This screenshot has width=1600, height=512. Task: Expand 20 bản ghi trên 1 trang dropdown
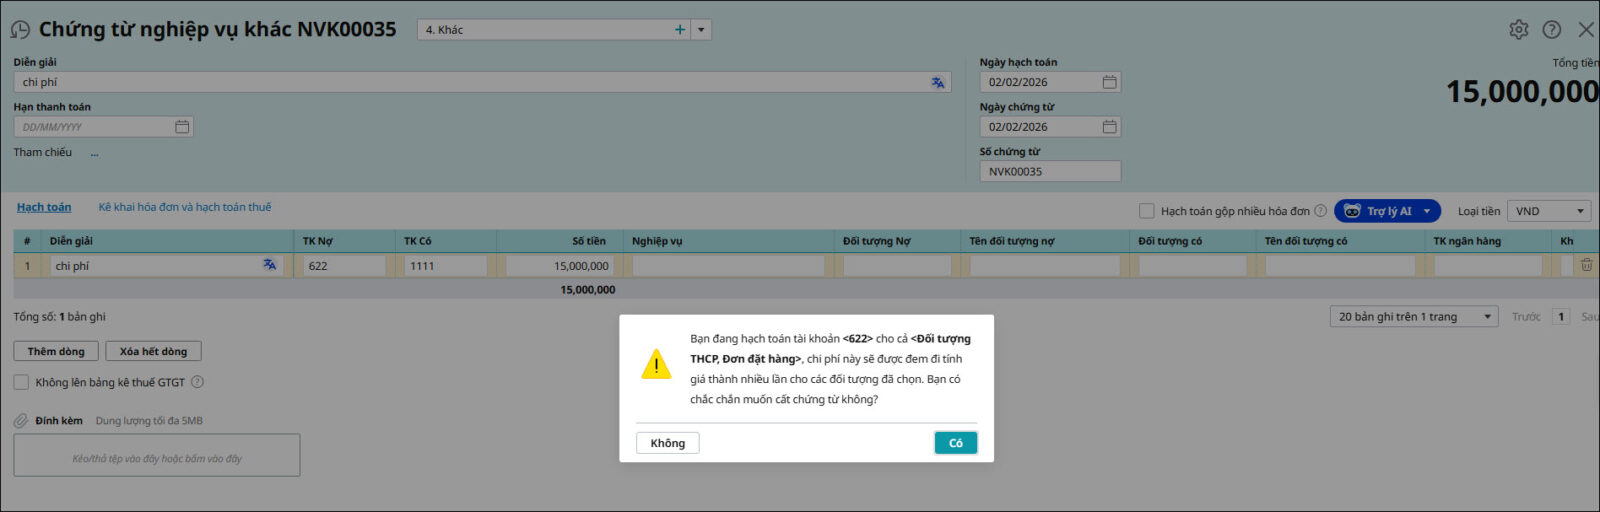pyautogui.click(x=1414, y=317)
